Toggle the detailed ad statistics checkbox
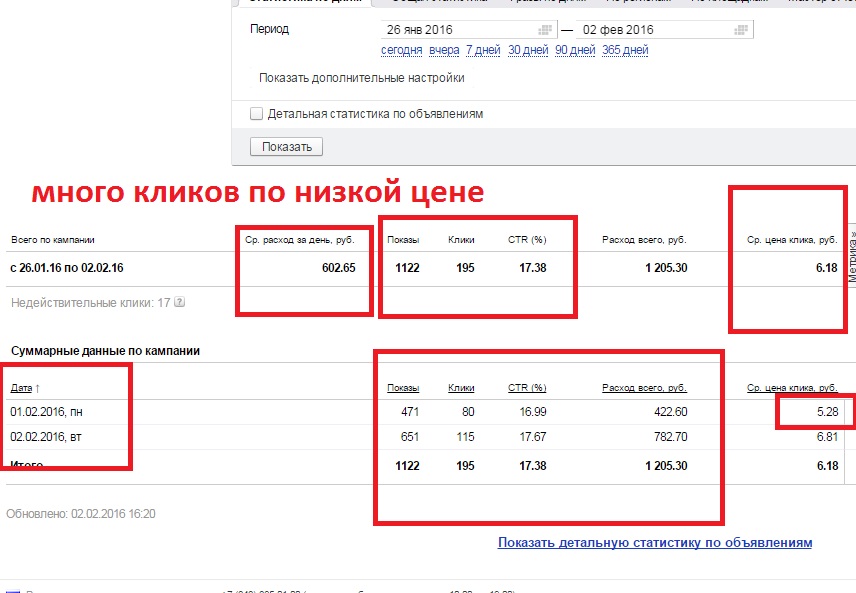The width and height of the screenshot is (856, 593). pos(256,114)
